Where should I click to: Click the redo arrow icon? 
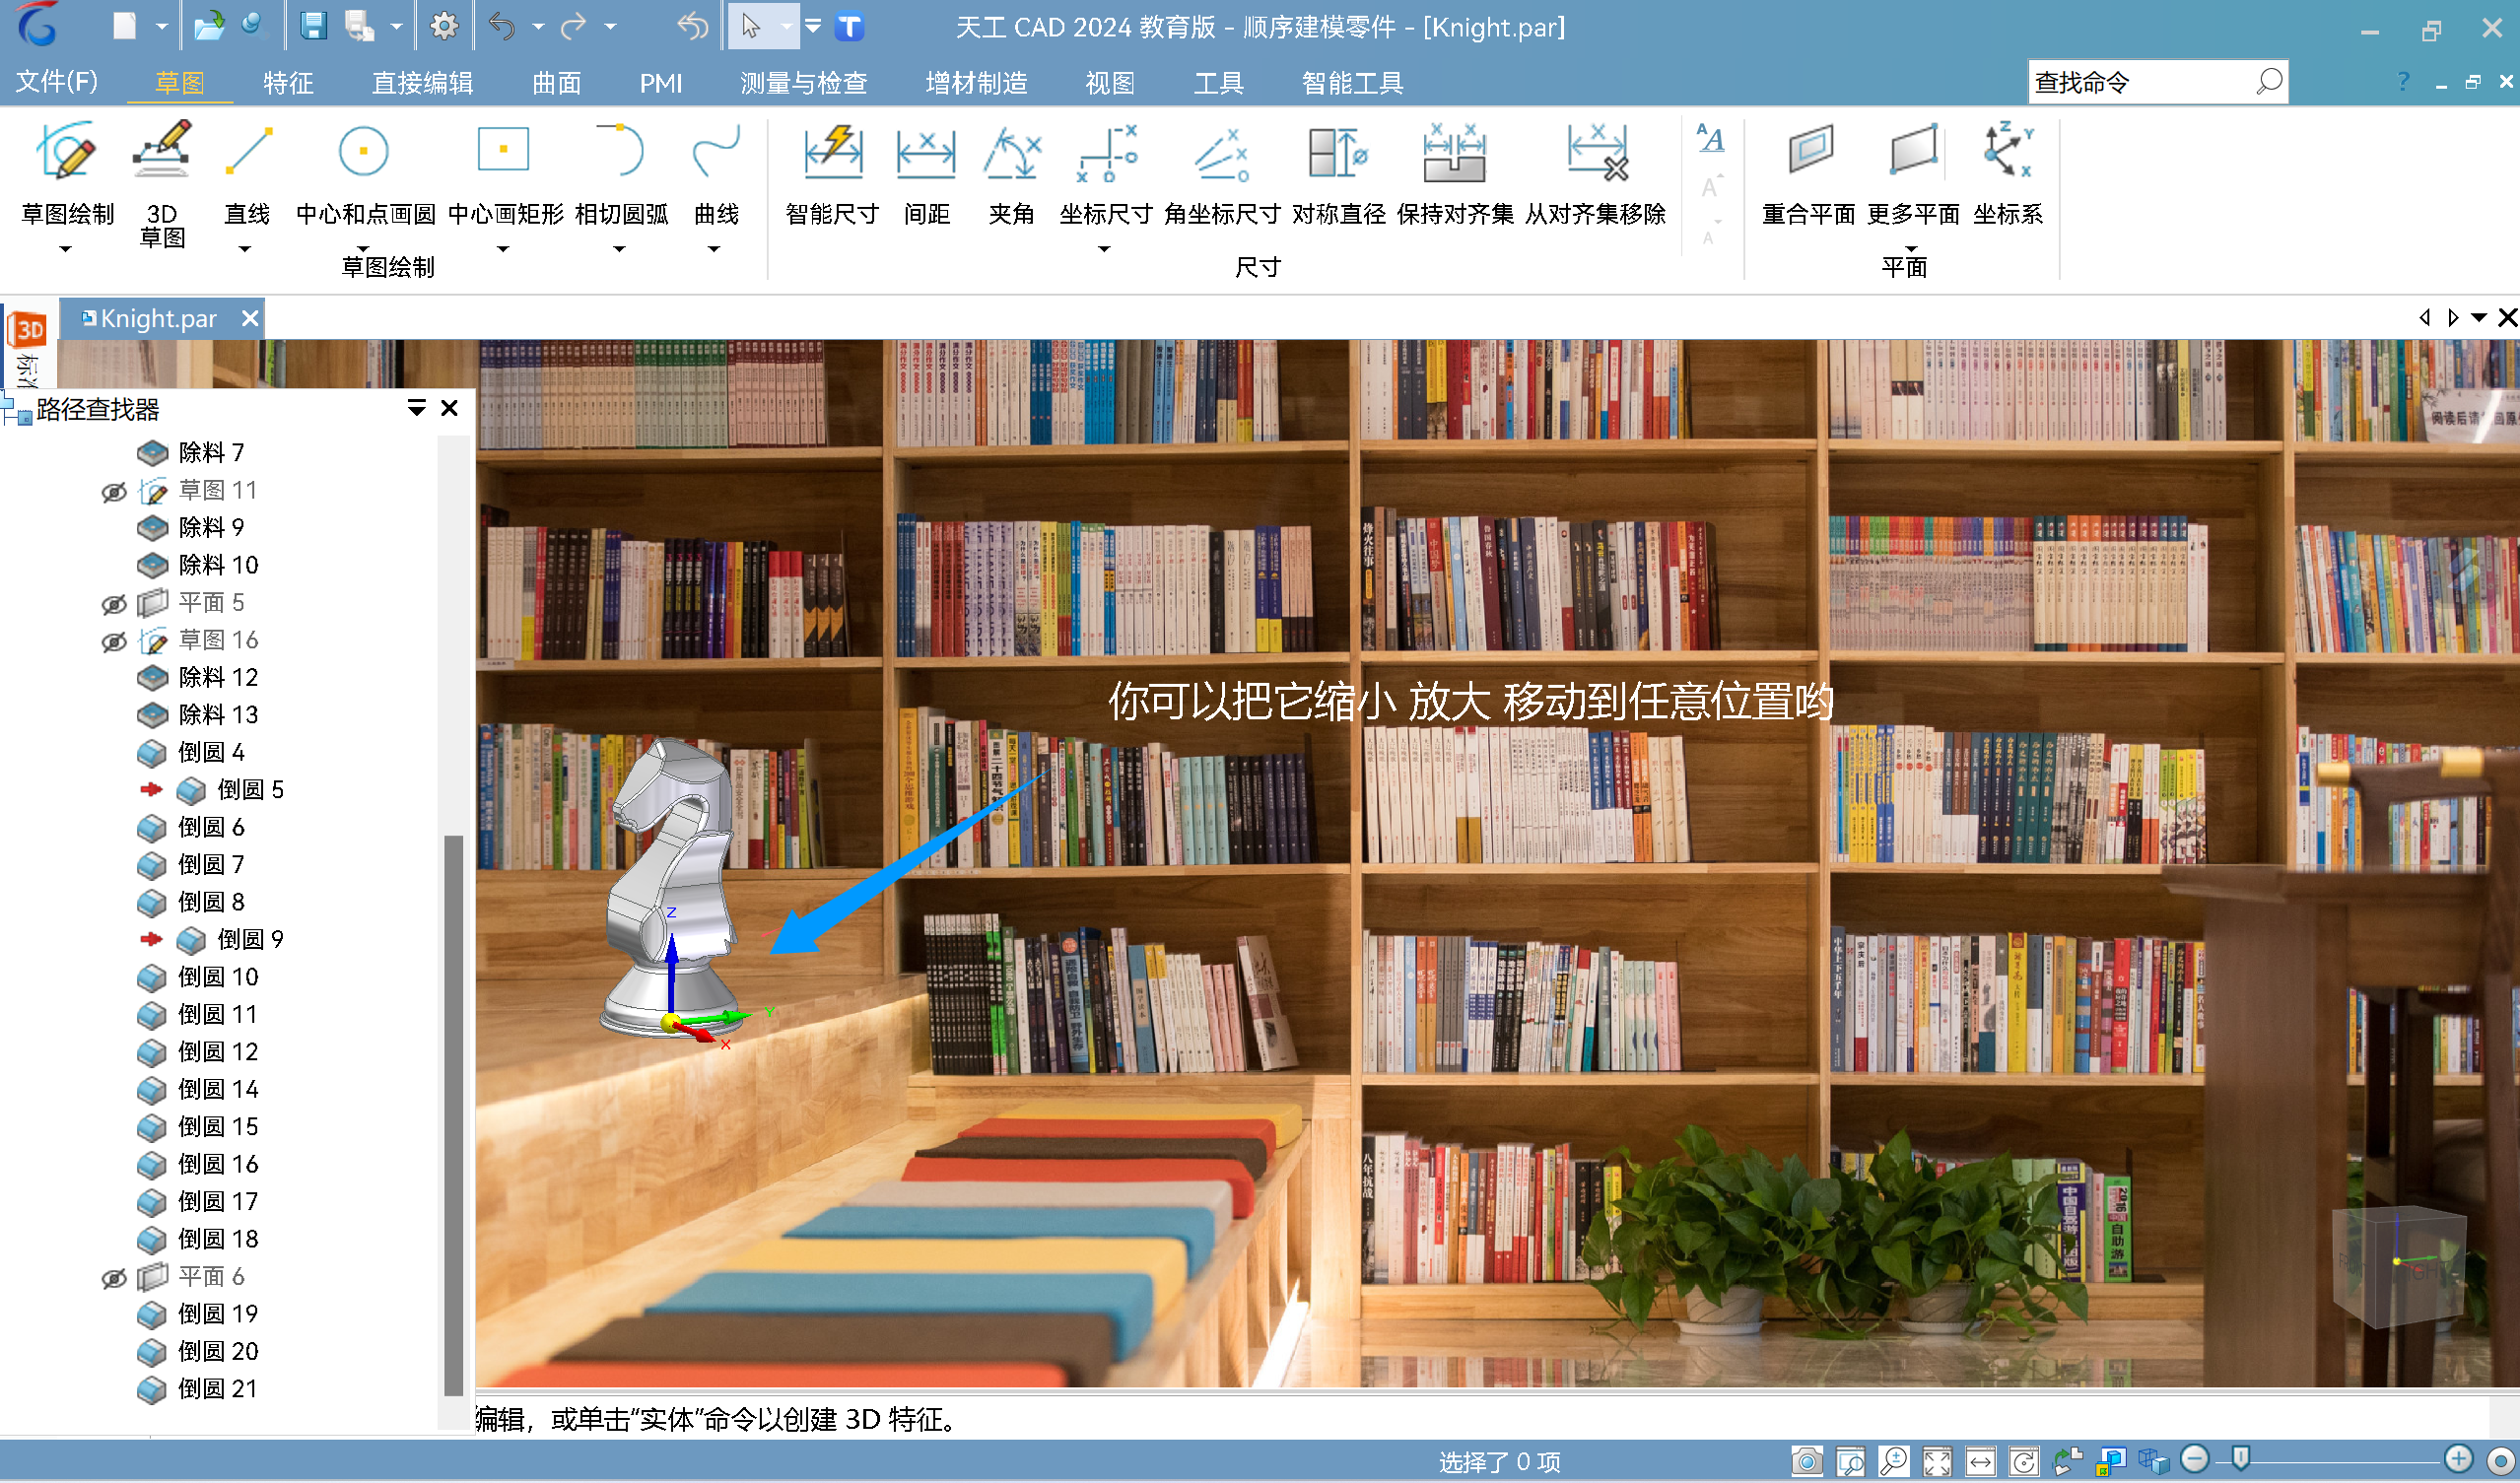(574, 26)
